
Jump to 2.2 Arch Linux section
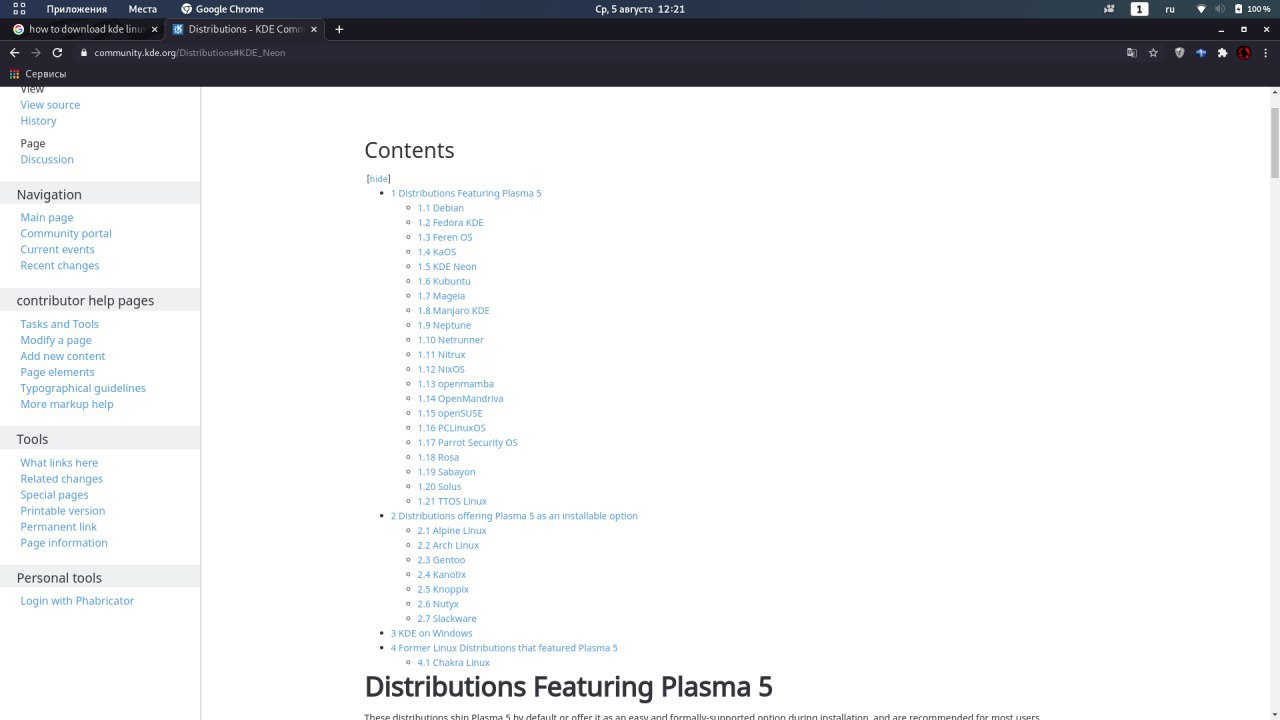(x=448, y=546)
